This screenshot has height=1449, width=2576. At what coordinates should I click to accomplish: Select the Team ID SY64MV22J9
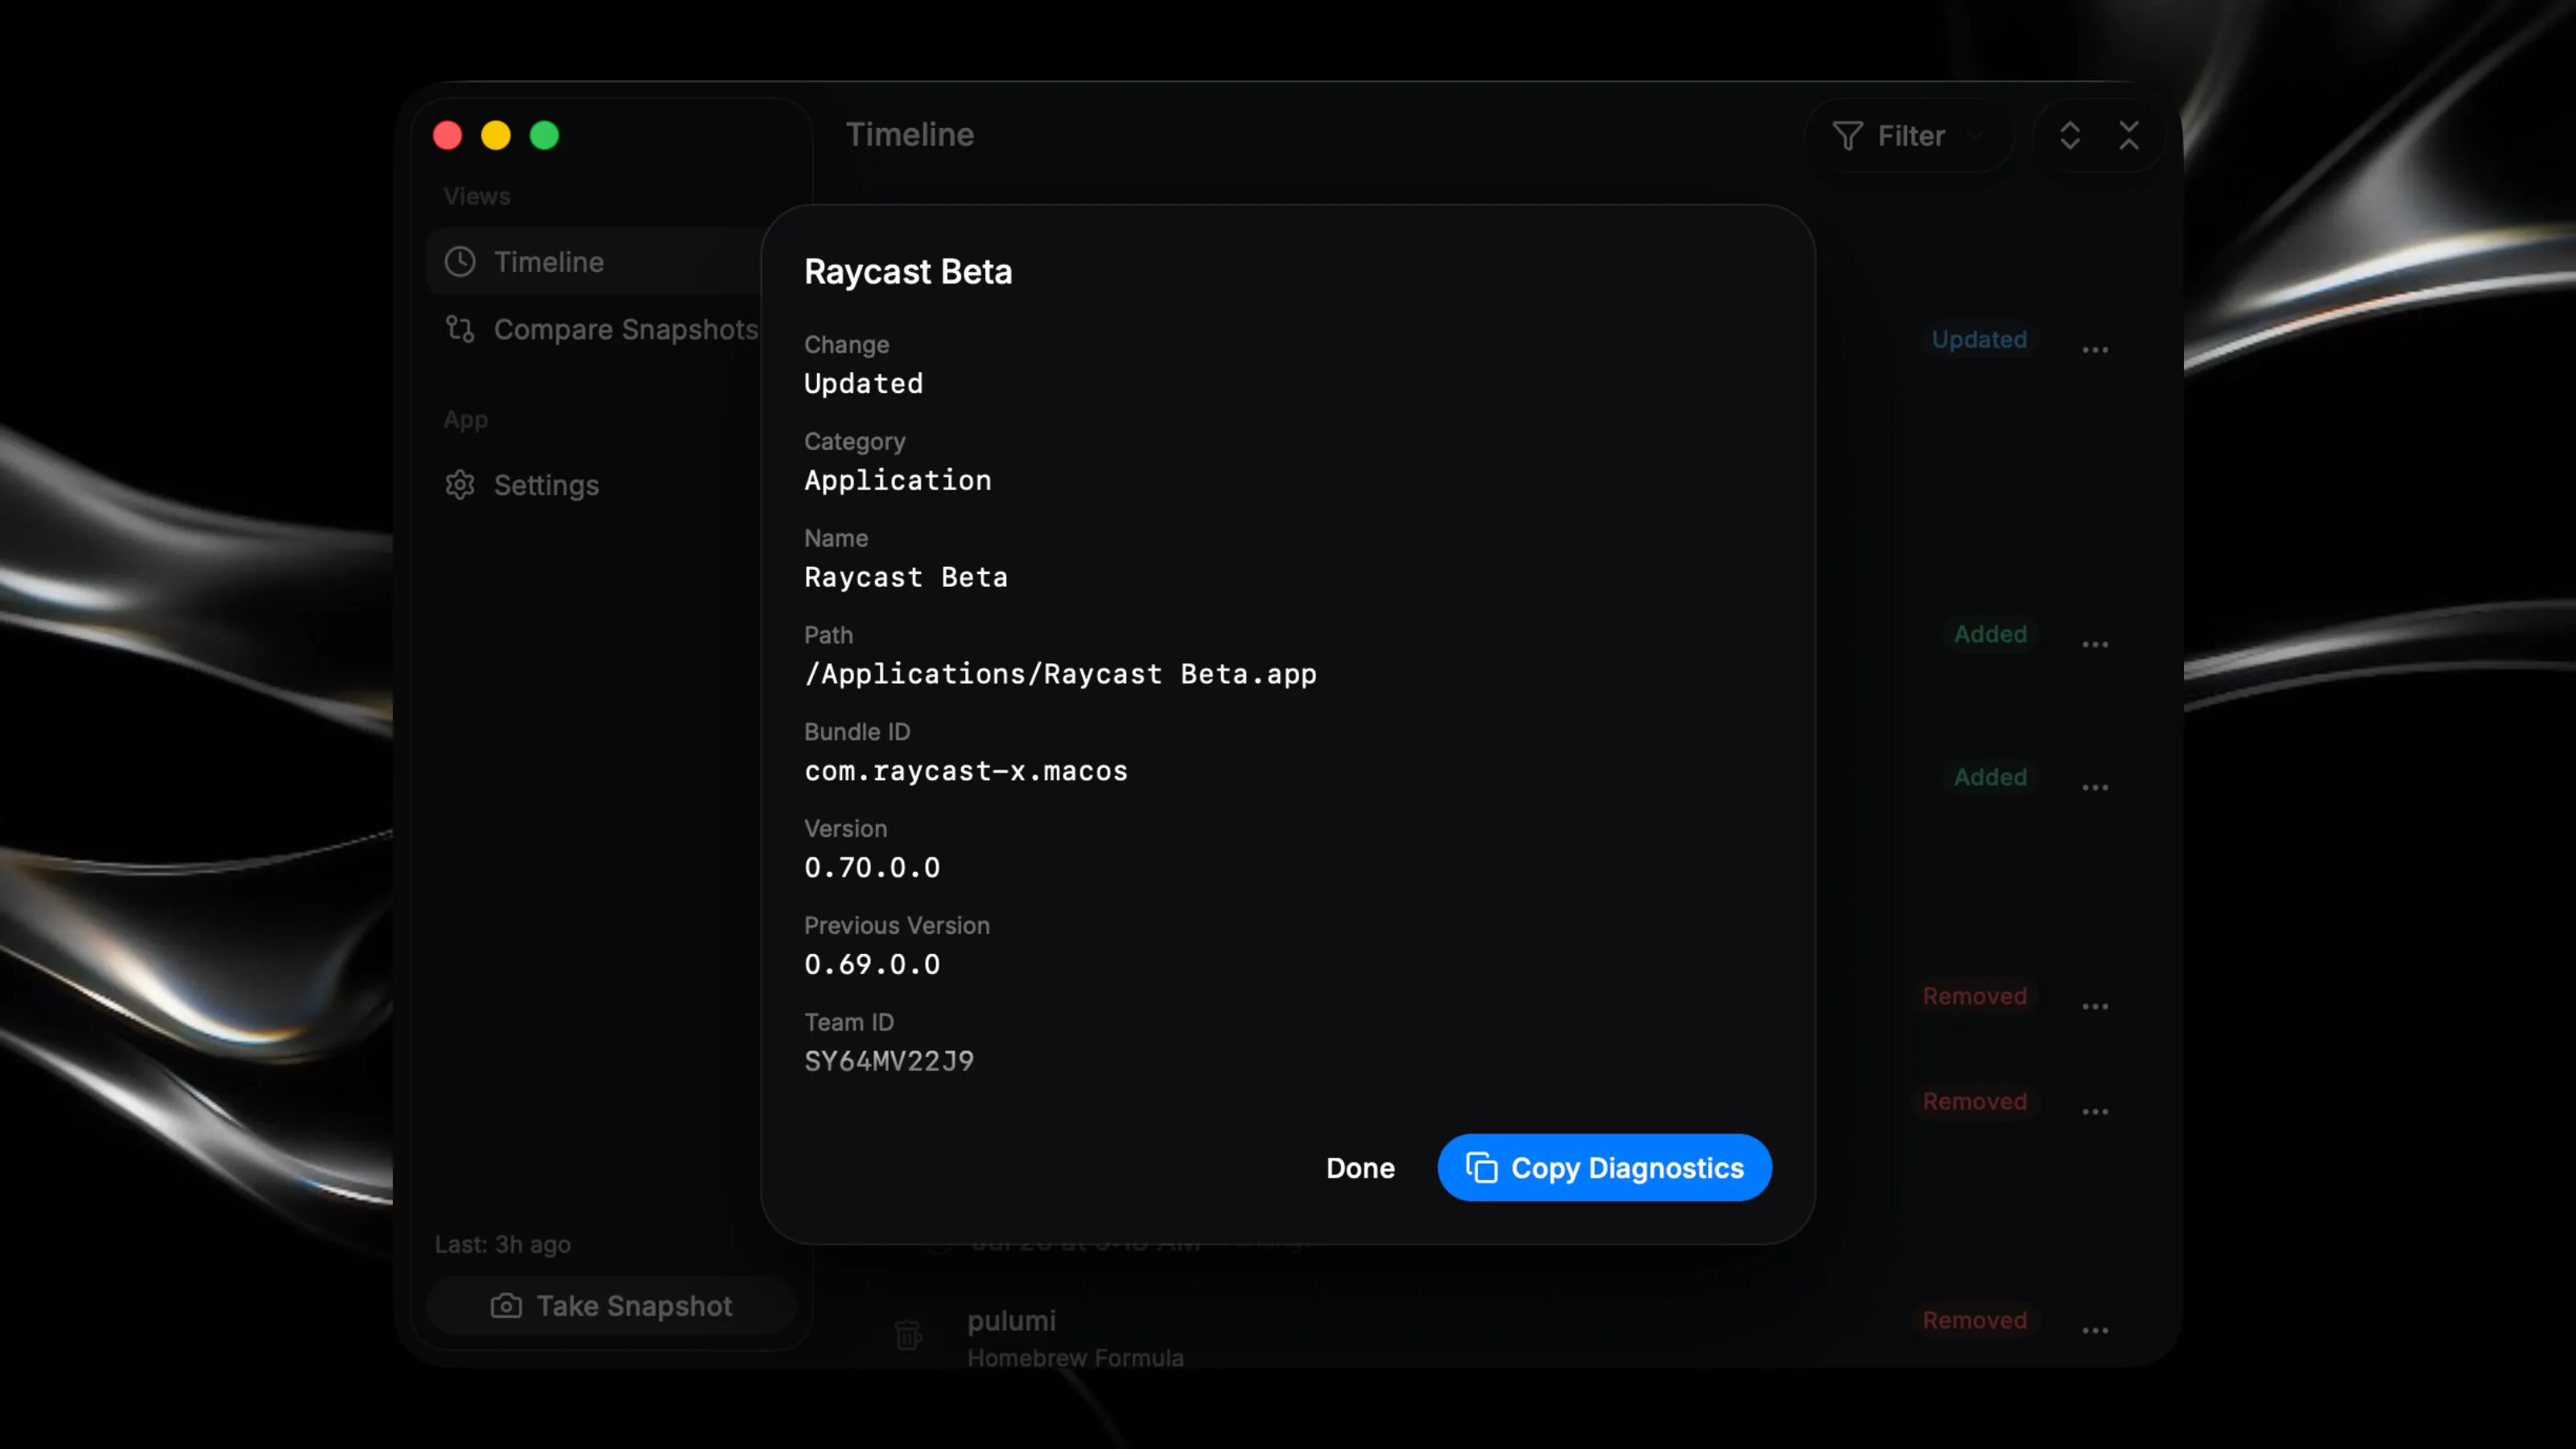tap(889, 1061)
